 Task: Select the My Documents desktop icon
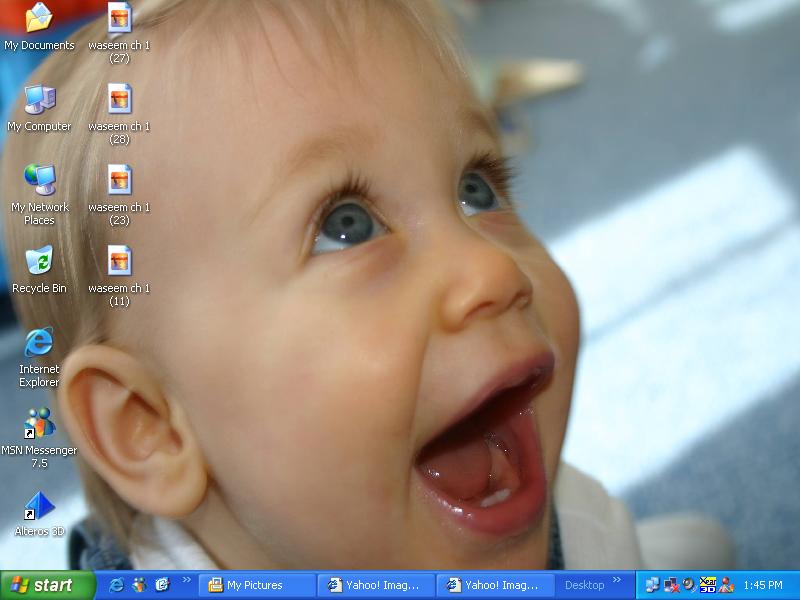[39, 27]
